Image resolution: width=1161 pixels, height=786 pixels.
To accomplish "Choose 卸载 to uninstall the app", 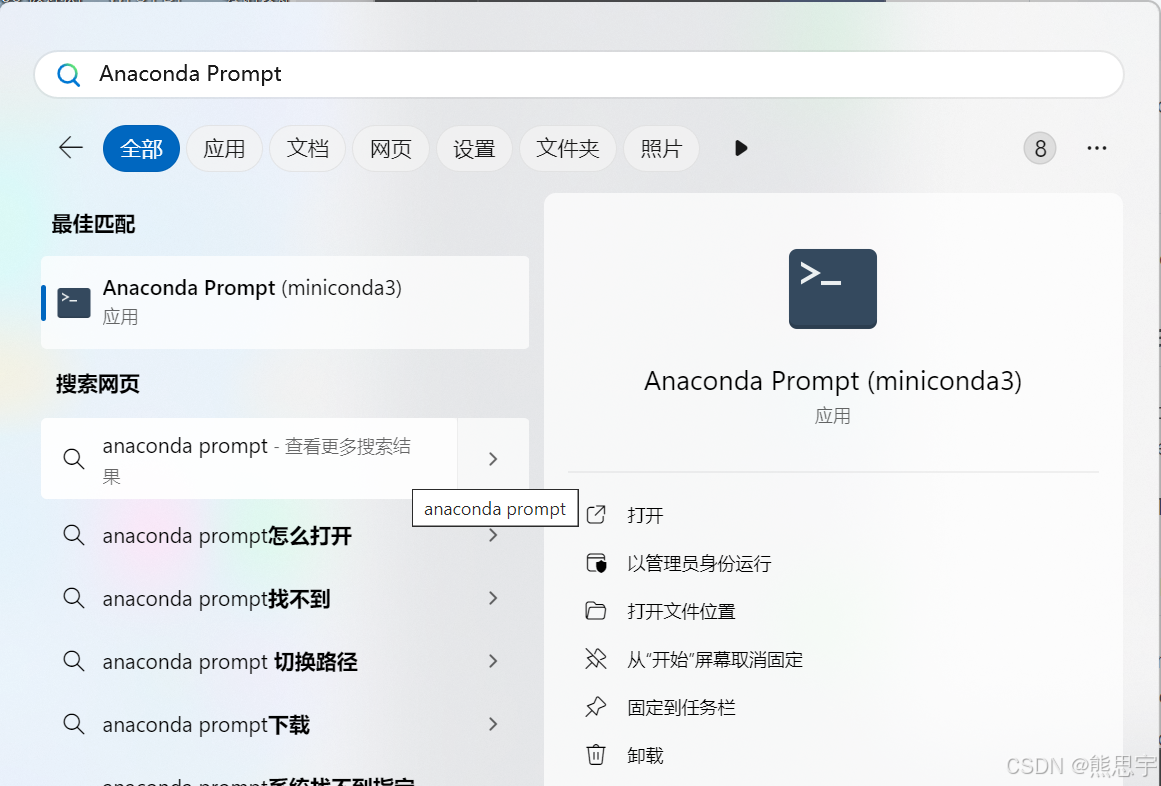I will click(x=645, y=756).
